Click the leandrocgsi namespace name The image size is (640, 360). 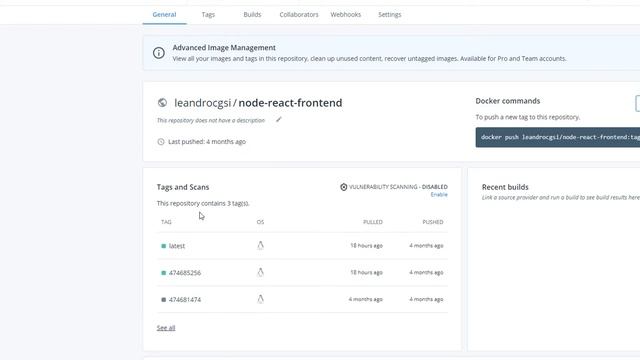pos(202,103)
